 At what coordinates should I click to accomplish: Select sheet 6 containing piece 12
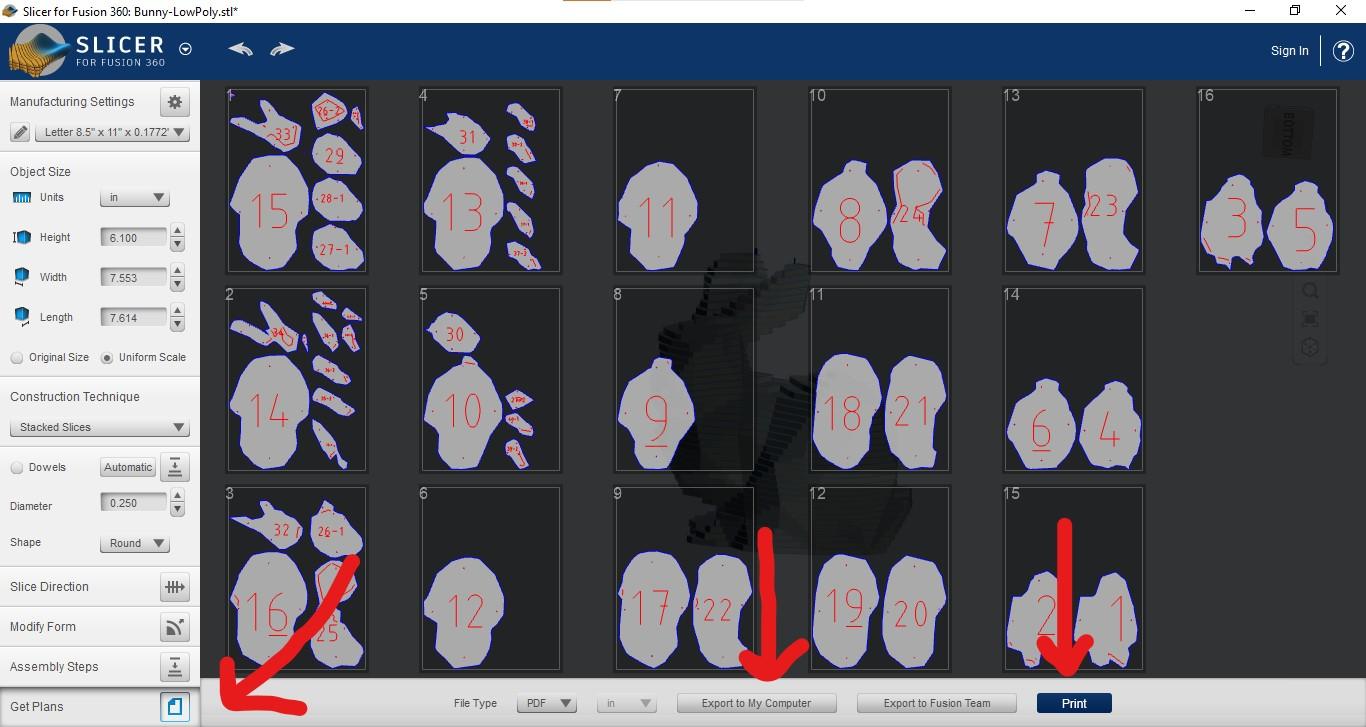click(491, 579)
